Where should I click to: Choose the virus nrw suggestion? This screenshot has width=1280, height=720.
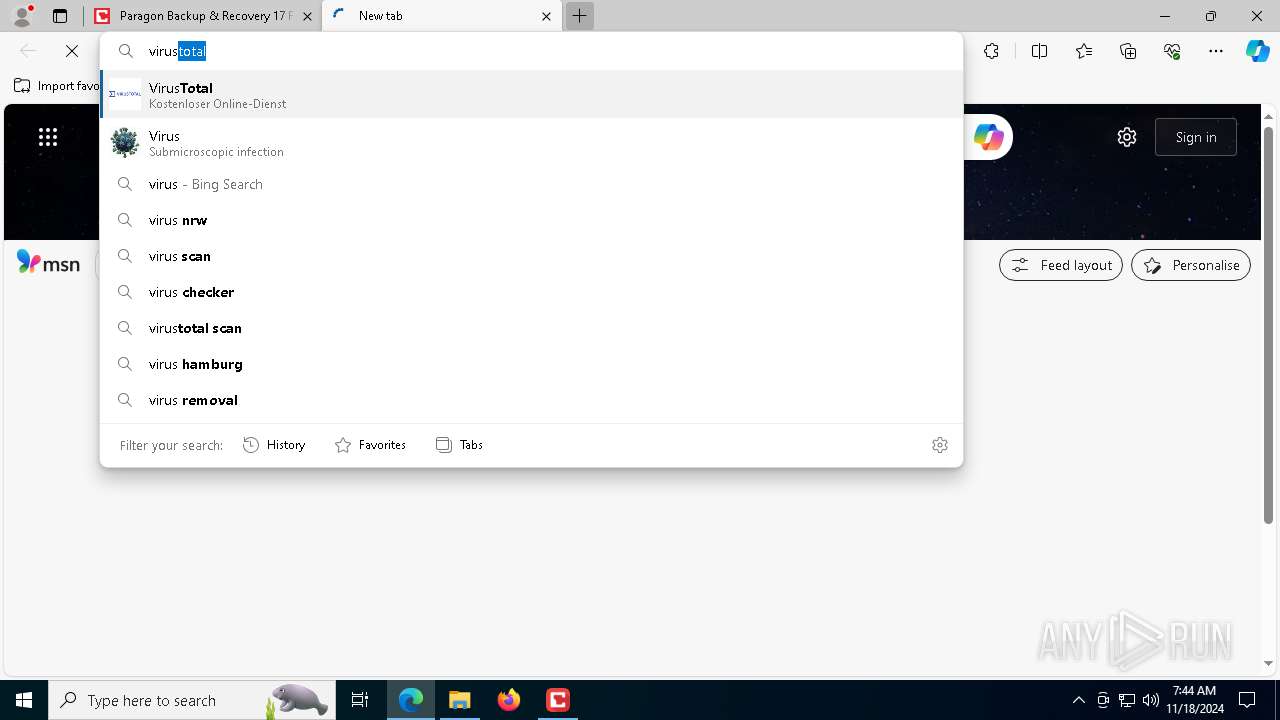tap(531, 220)
